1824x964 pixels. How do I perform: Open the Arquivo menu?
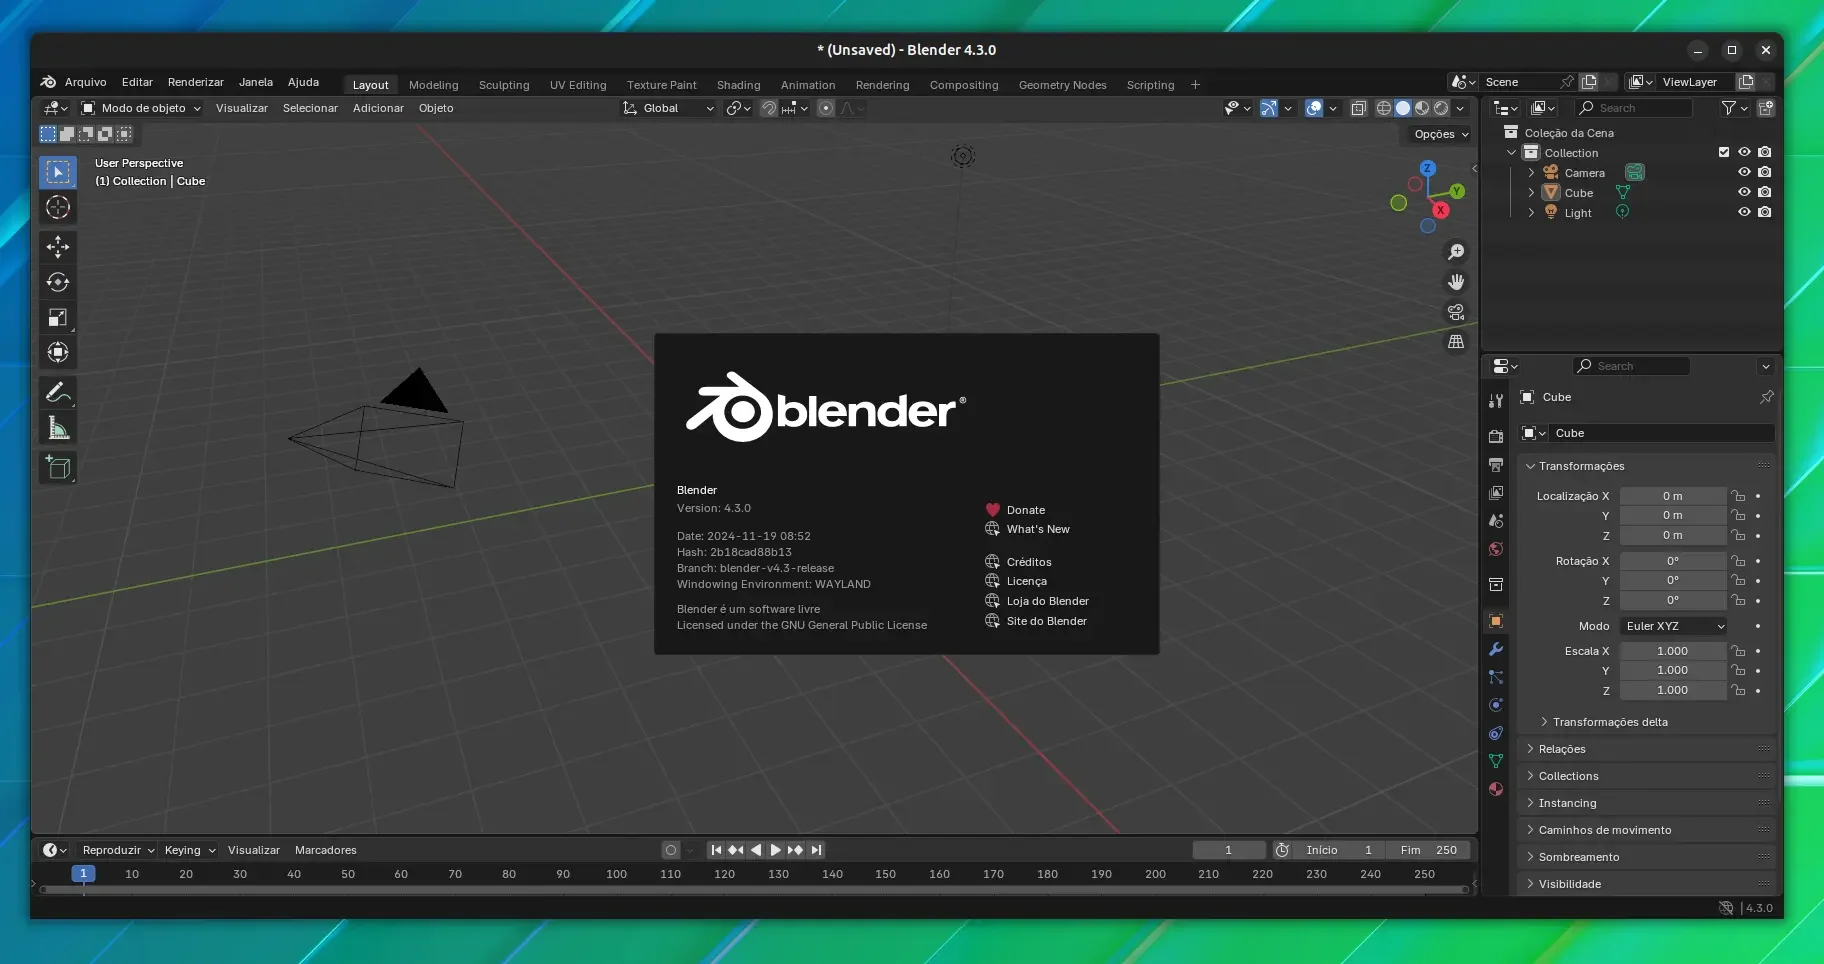pyautogui.click(x=85, y=82)
